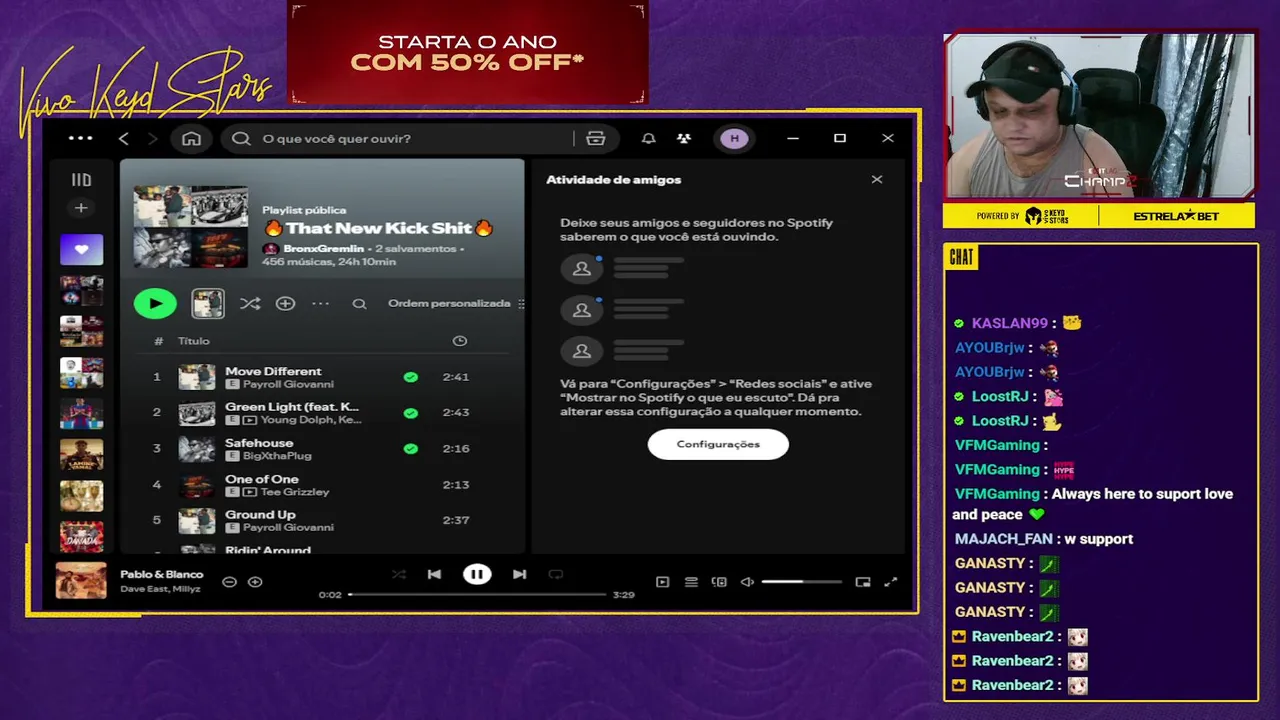Enable shuffle for the playlist
Viewport: 1280px width, 720px height.
click(x=250, y=303)
